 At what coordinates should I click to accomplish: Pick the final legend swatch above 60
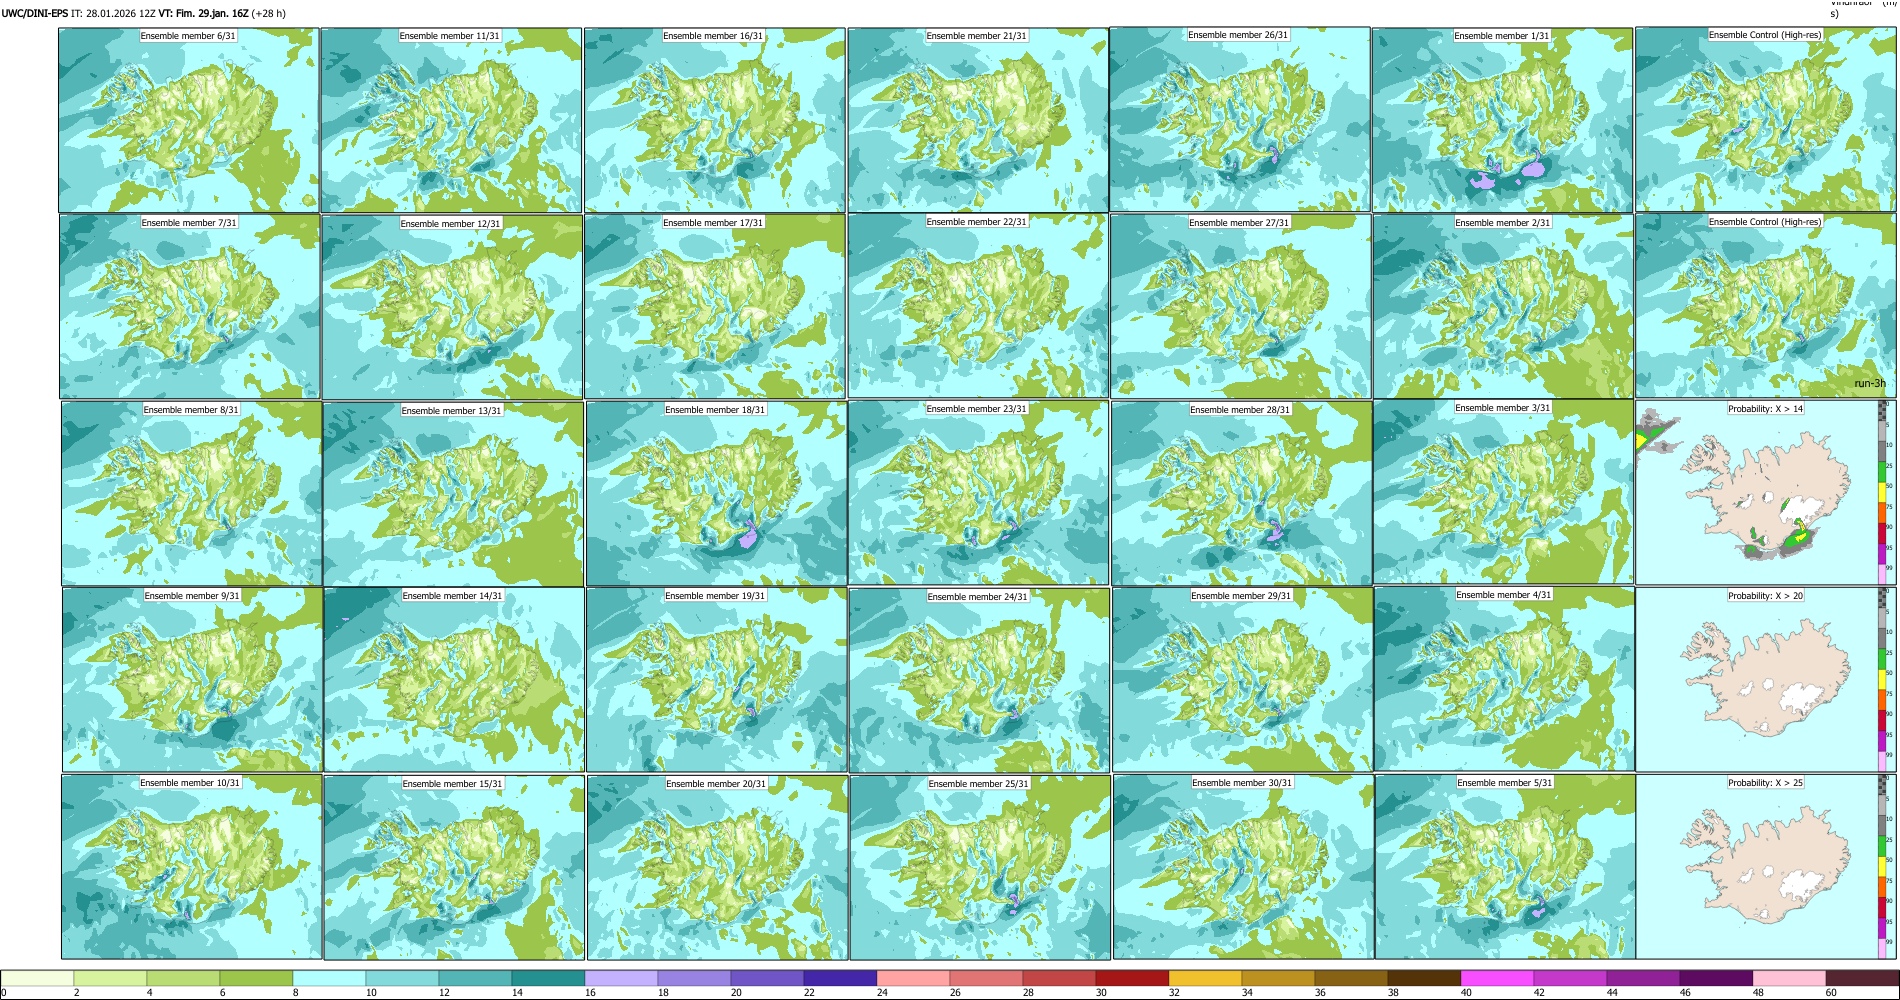tap(1862, 978)
